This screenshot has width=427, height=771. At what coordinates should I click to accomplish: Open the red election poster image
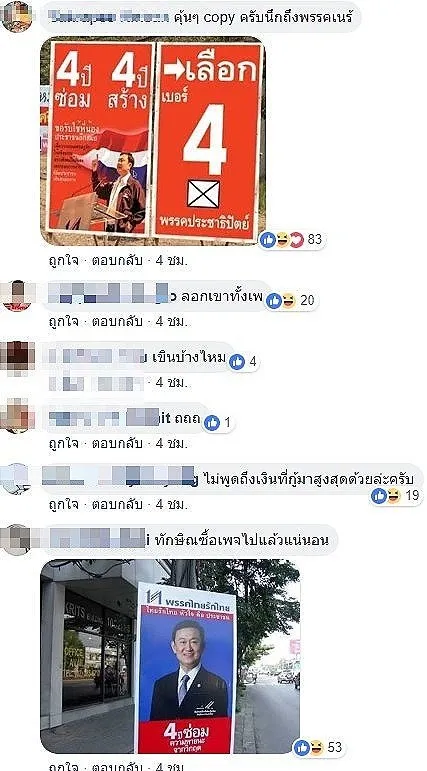(153, 141)
